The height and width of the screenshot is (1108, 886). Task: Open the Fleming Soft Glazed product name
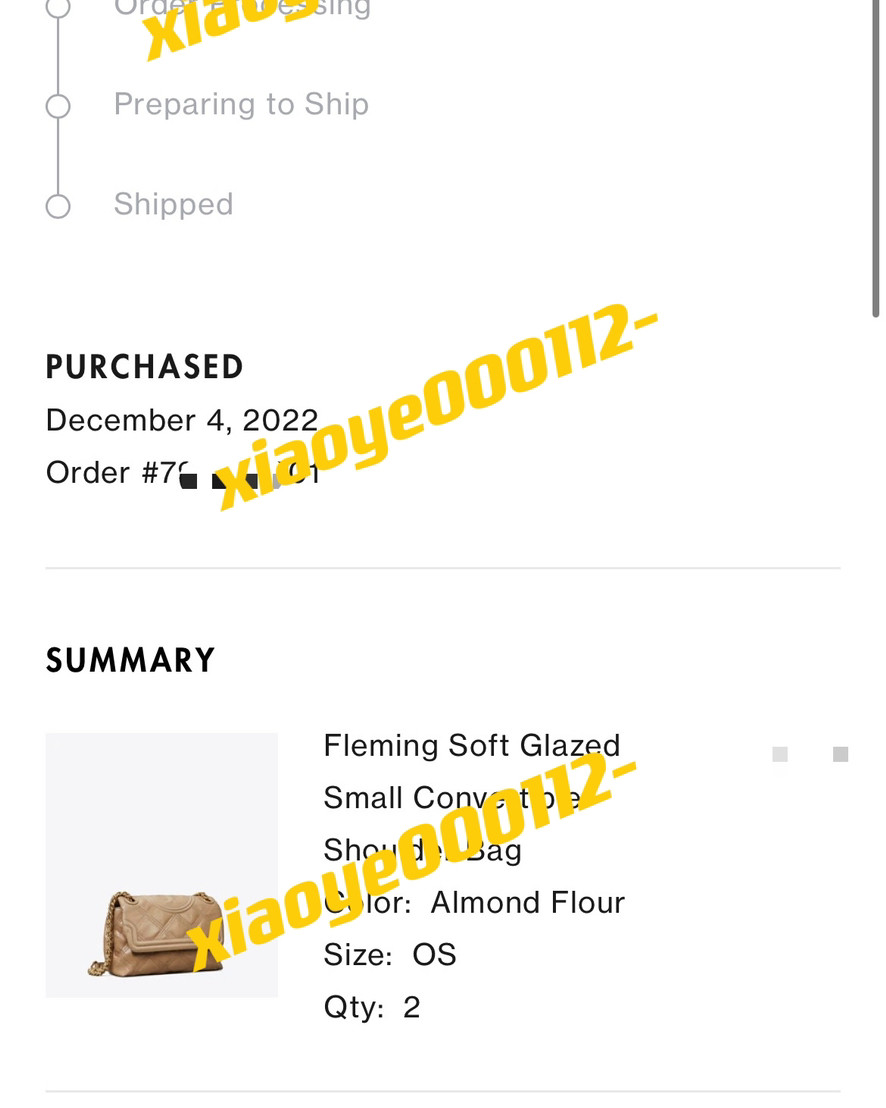click(x=471, y=746)
